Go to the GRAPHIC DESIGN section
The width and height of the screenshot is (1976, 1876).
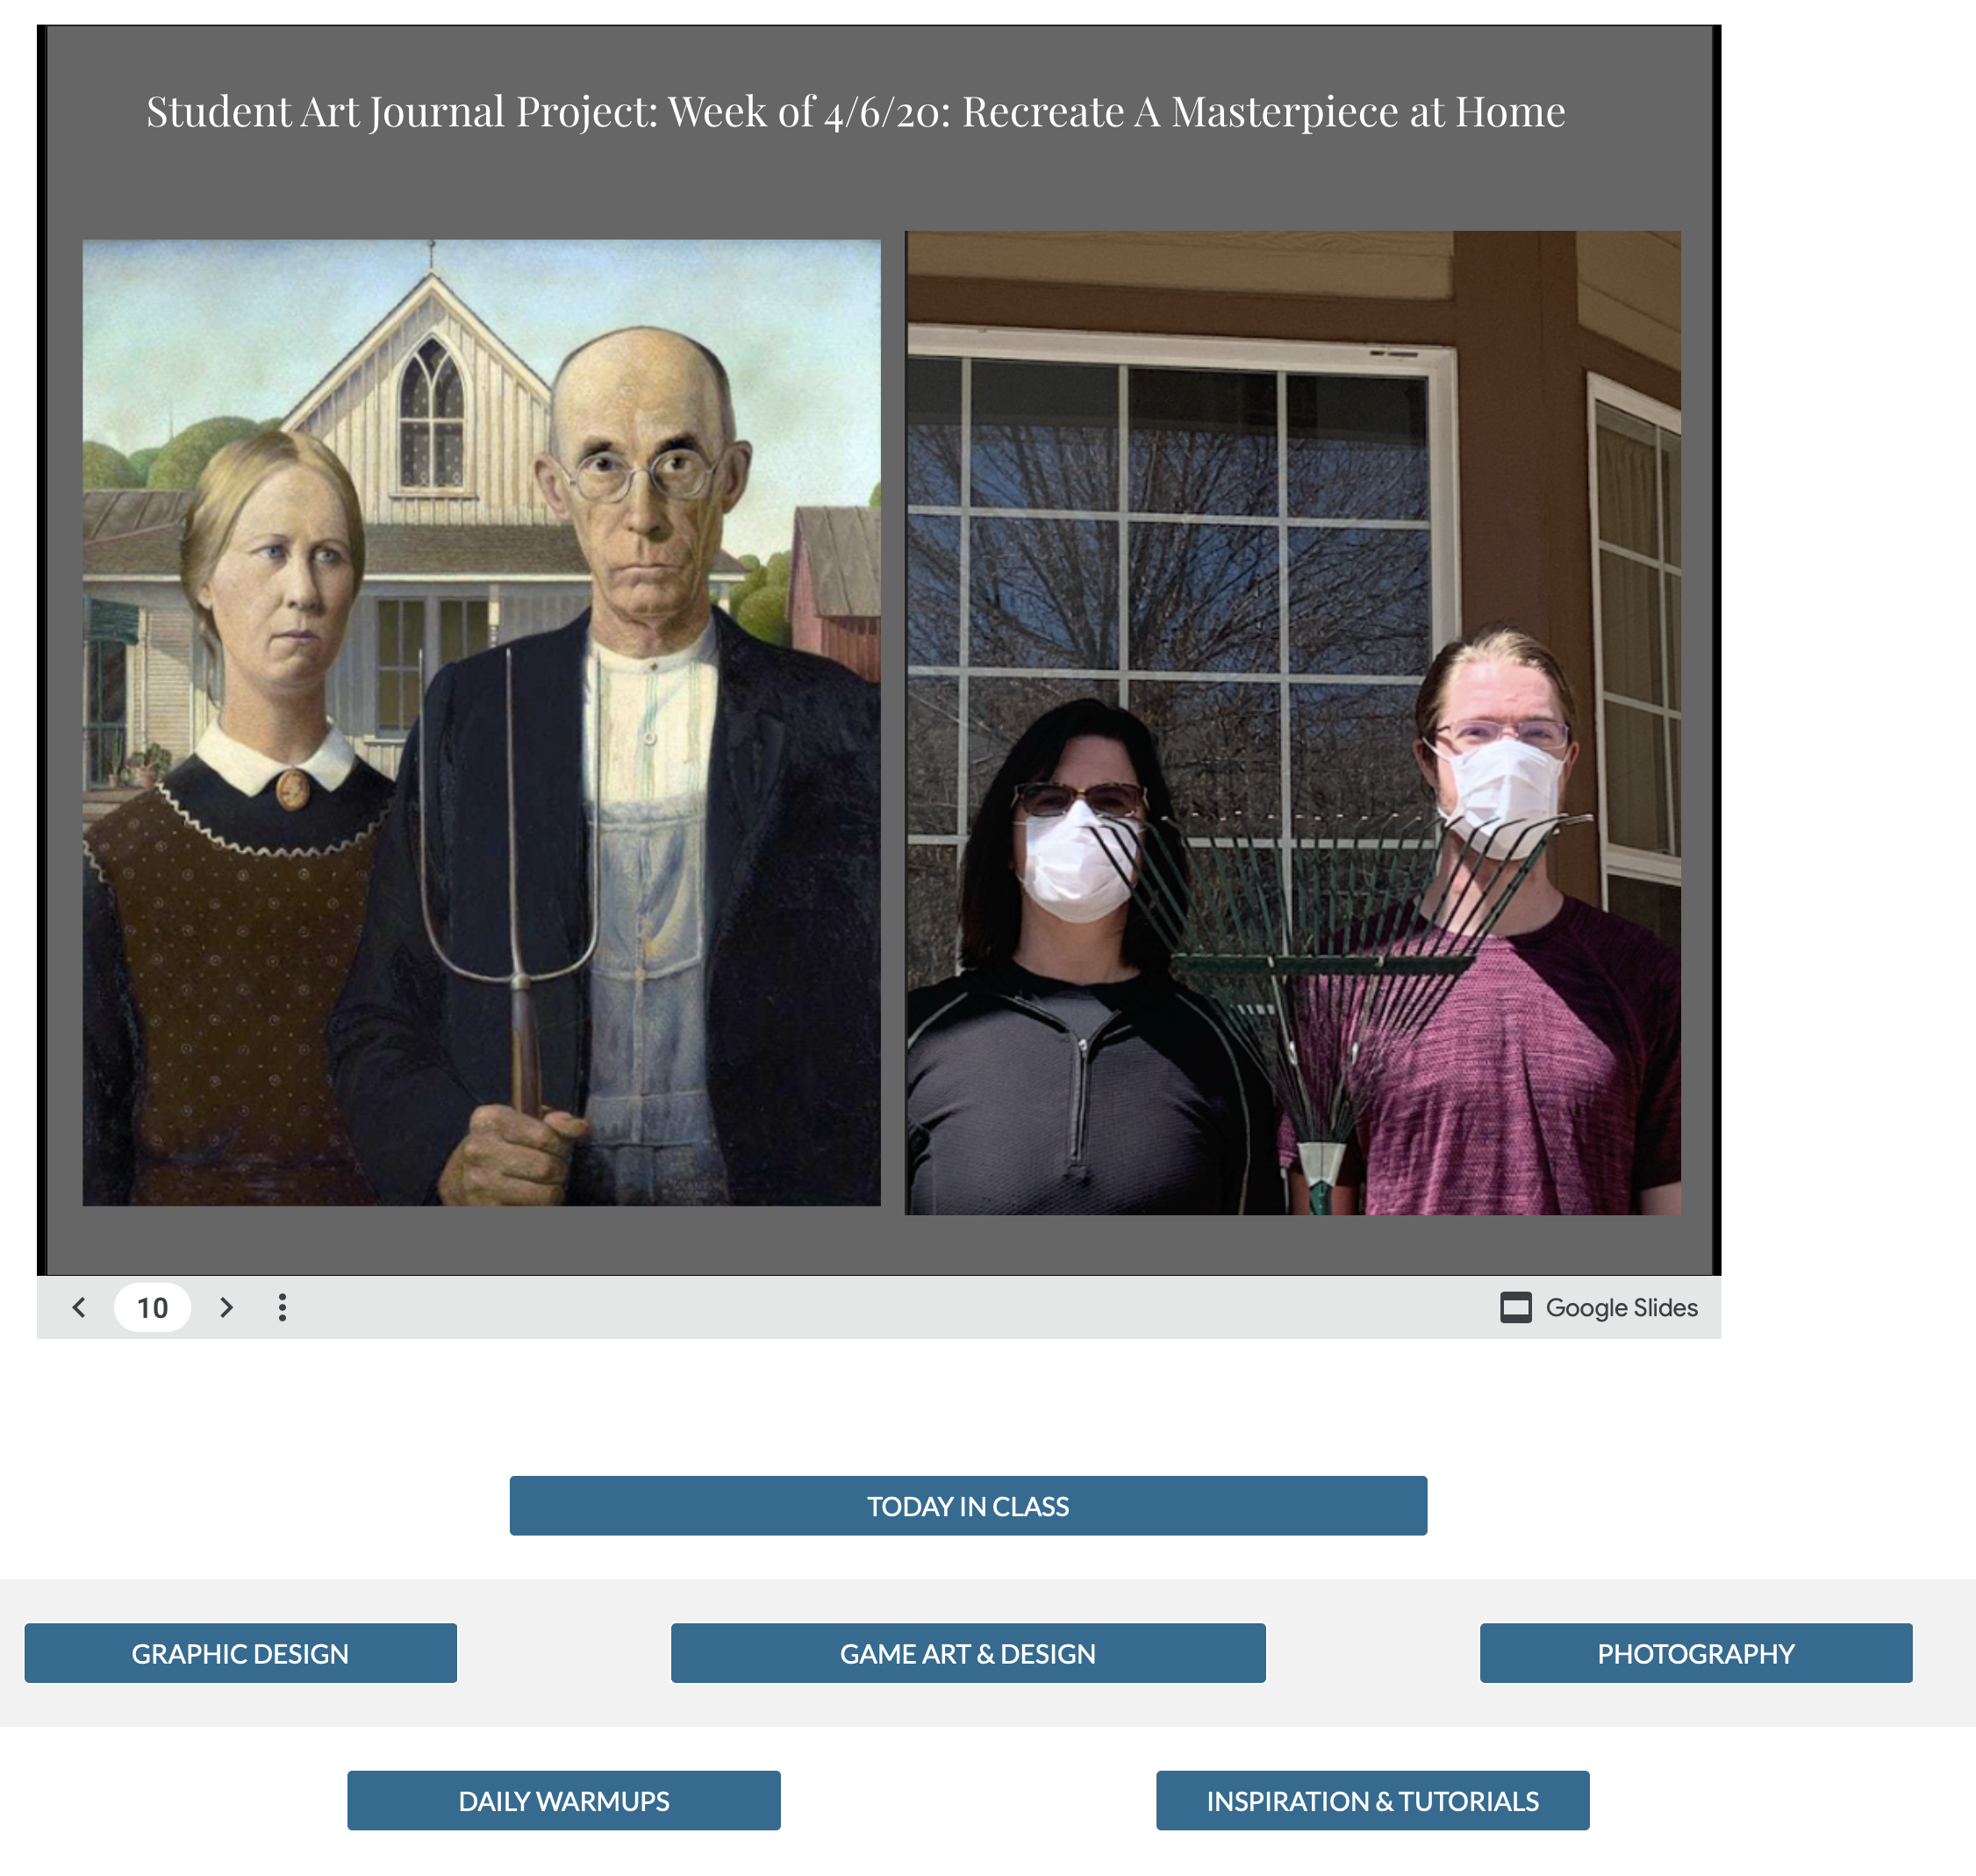click(x=240, y=1653)
